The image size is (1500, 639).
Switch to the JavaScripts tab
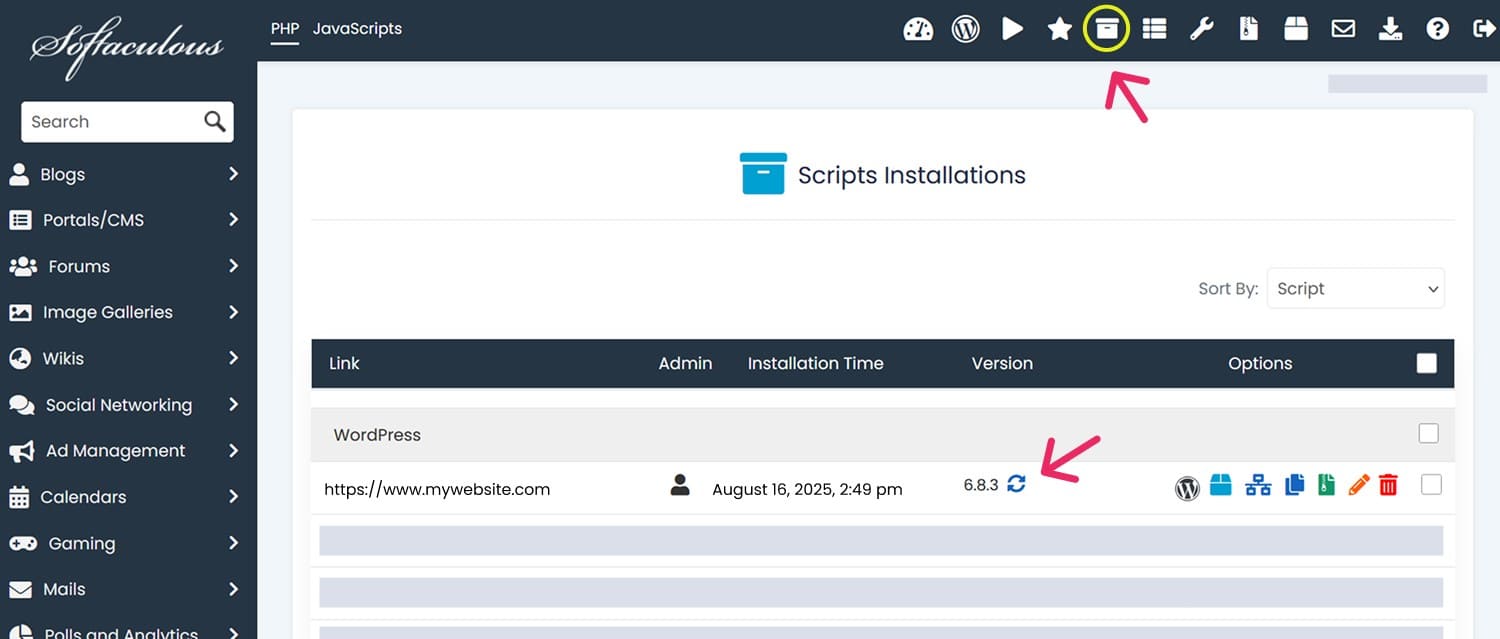tap(357, 29)
